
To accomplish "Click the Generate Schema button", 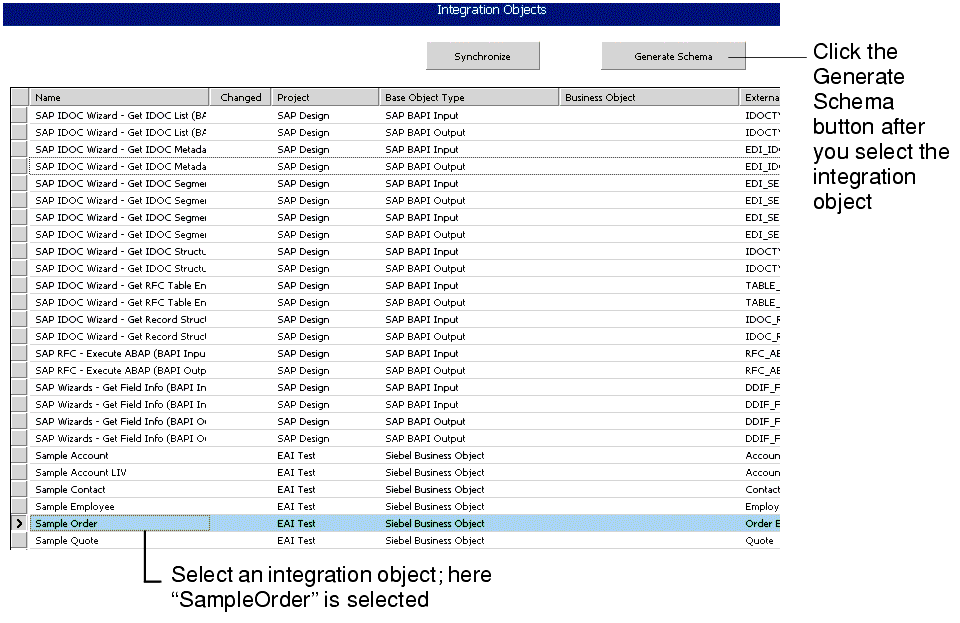I will pyautogui.click(x=673, y=56).
